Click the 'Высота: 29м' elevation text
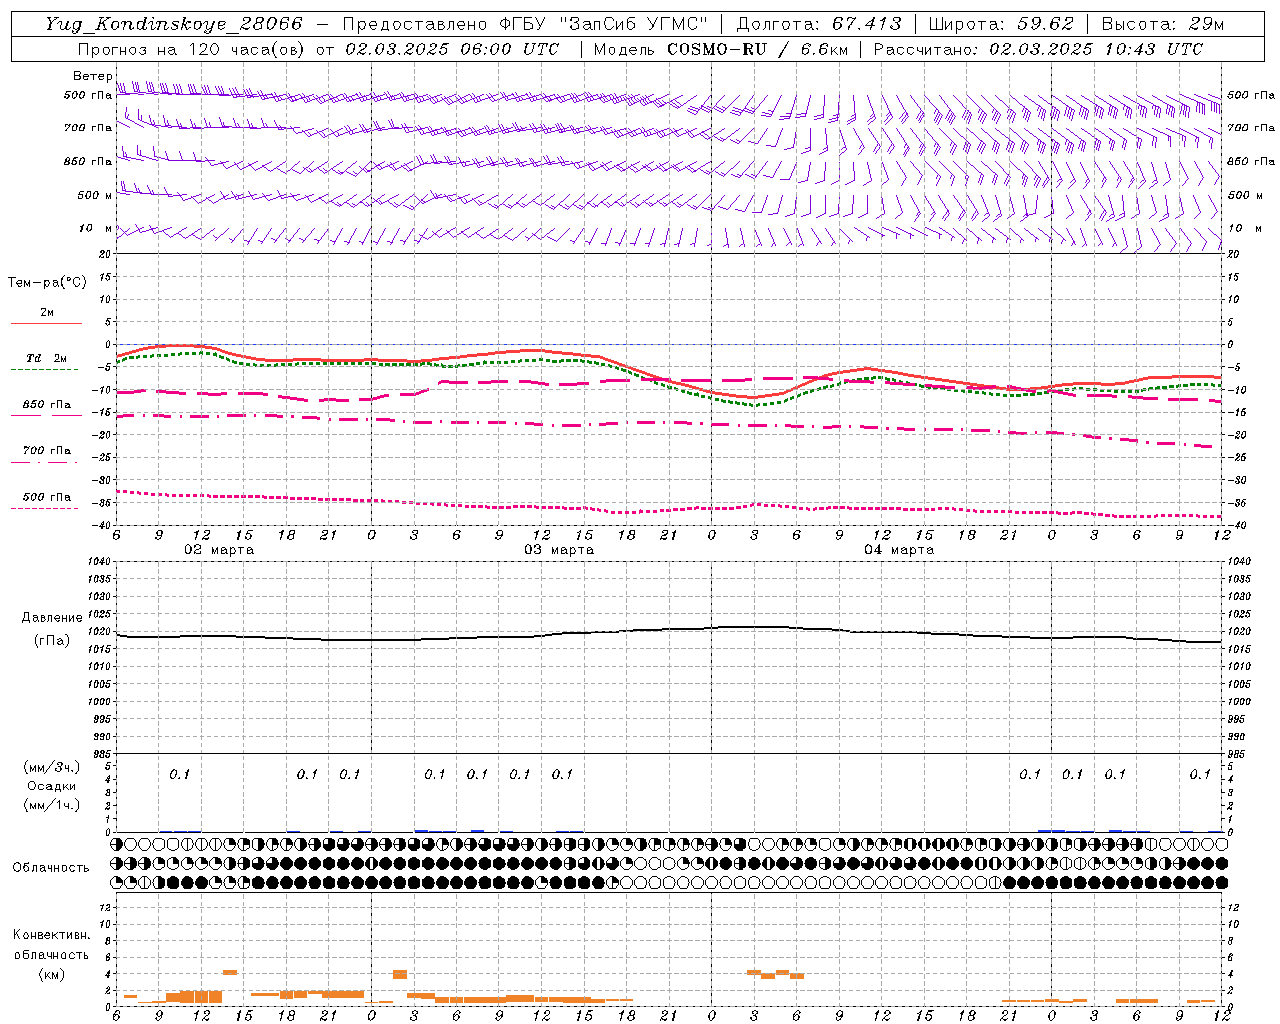 pos(1162,24)
